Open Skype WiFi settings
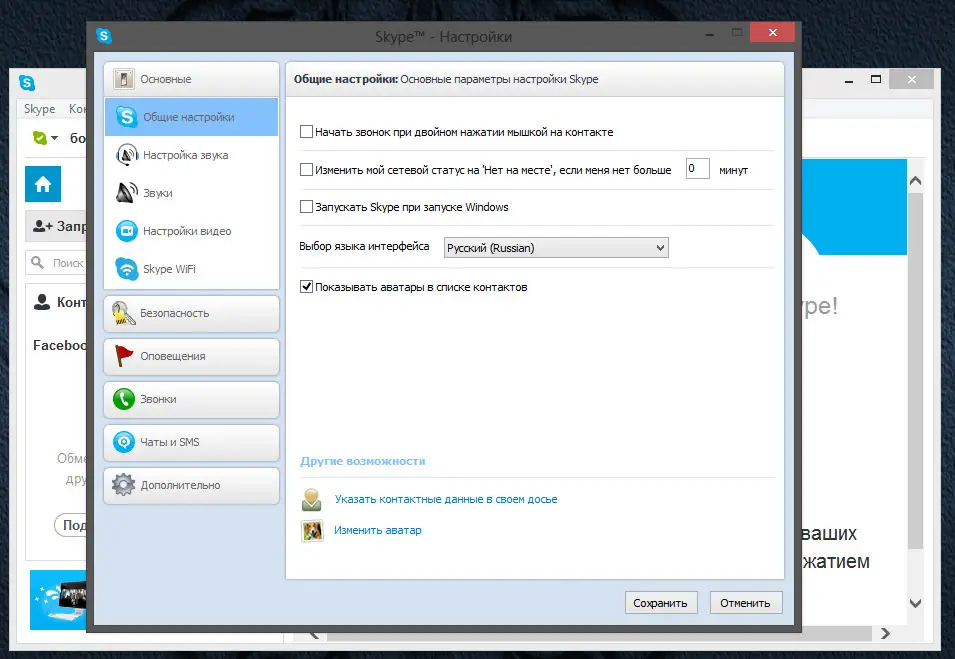Screen dimensions: 955x659 [191, 269]
